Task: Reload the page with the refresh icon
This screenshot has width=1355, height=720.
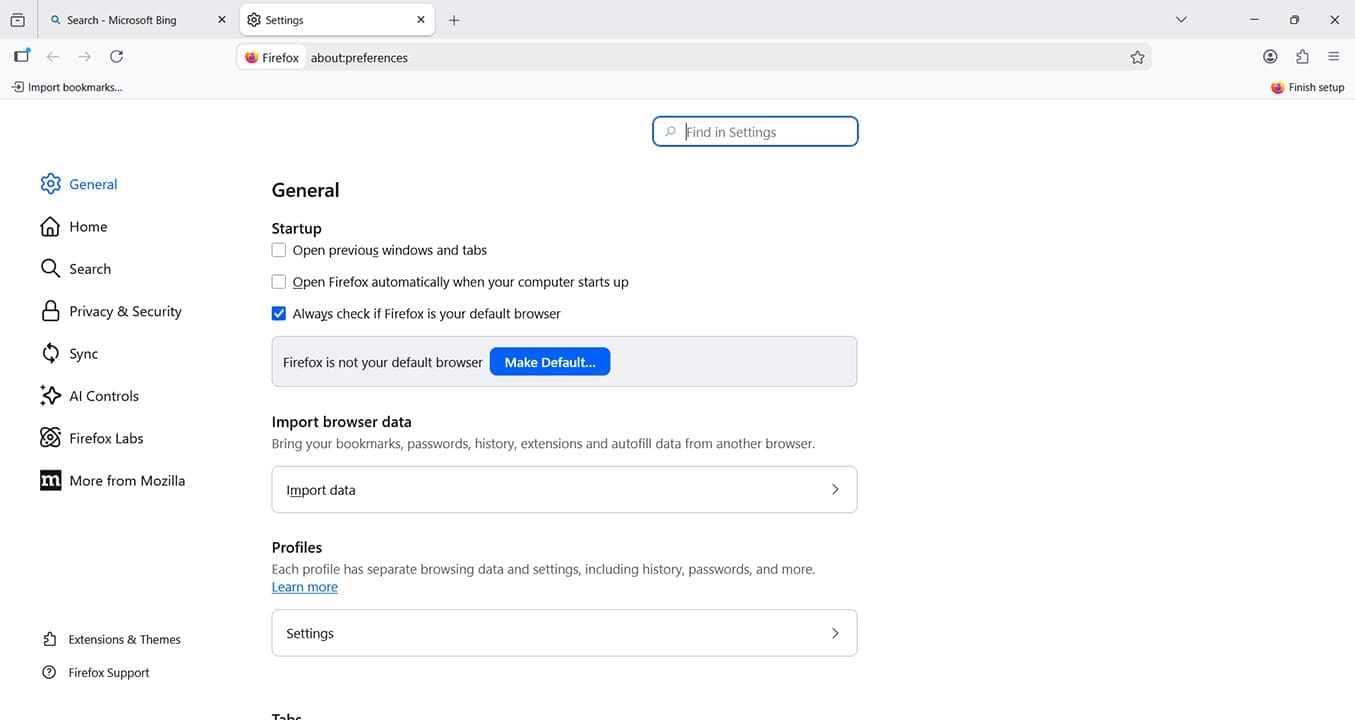Action: [117, 57]
